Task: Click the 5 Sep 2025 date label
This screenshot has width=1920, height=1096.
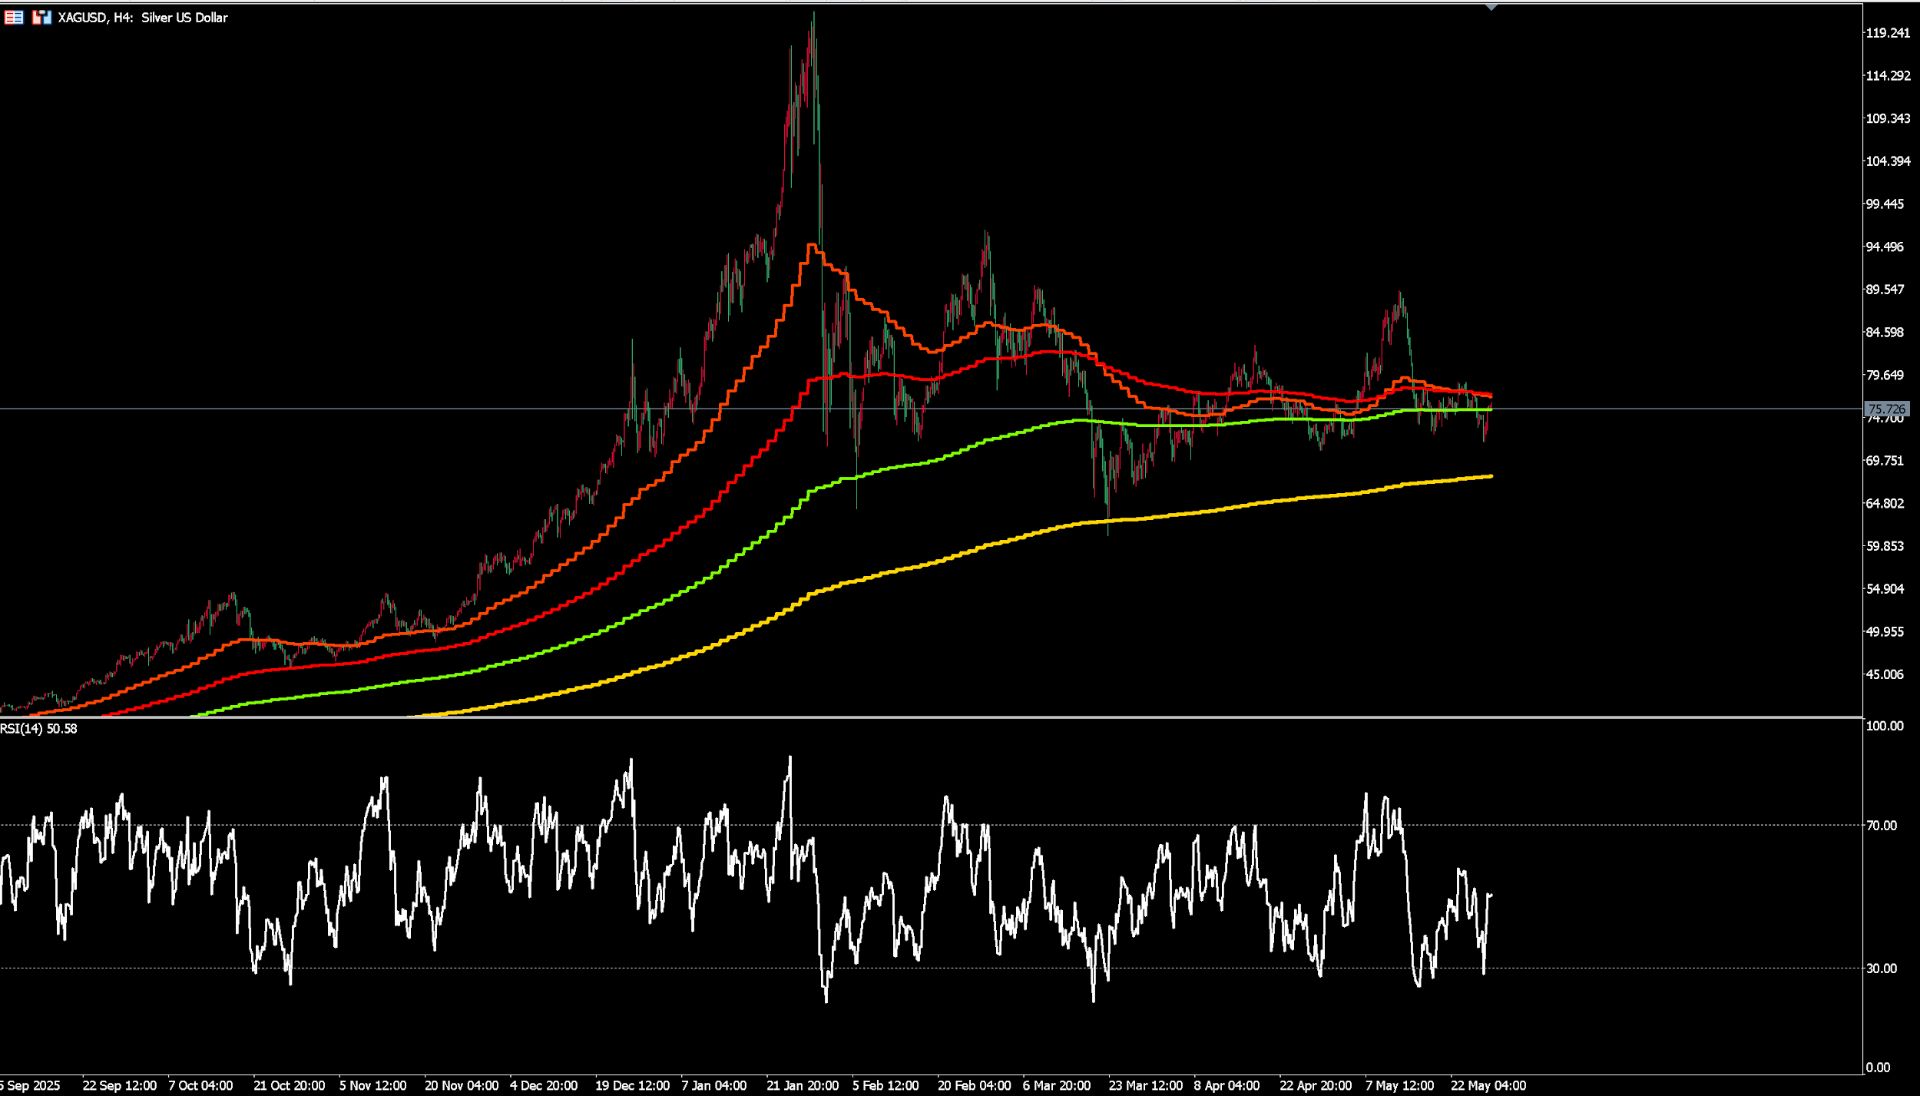Action: 30,1085
